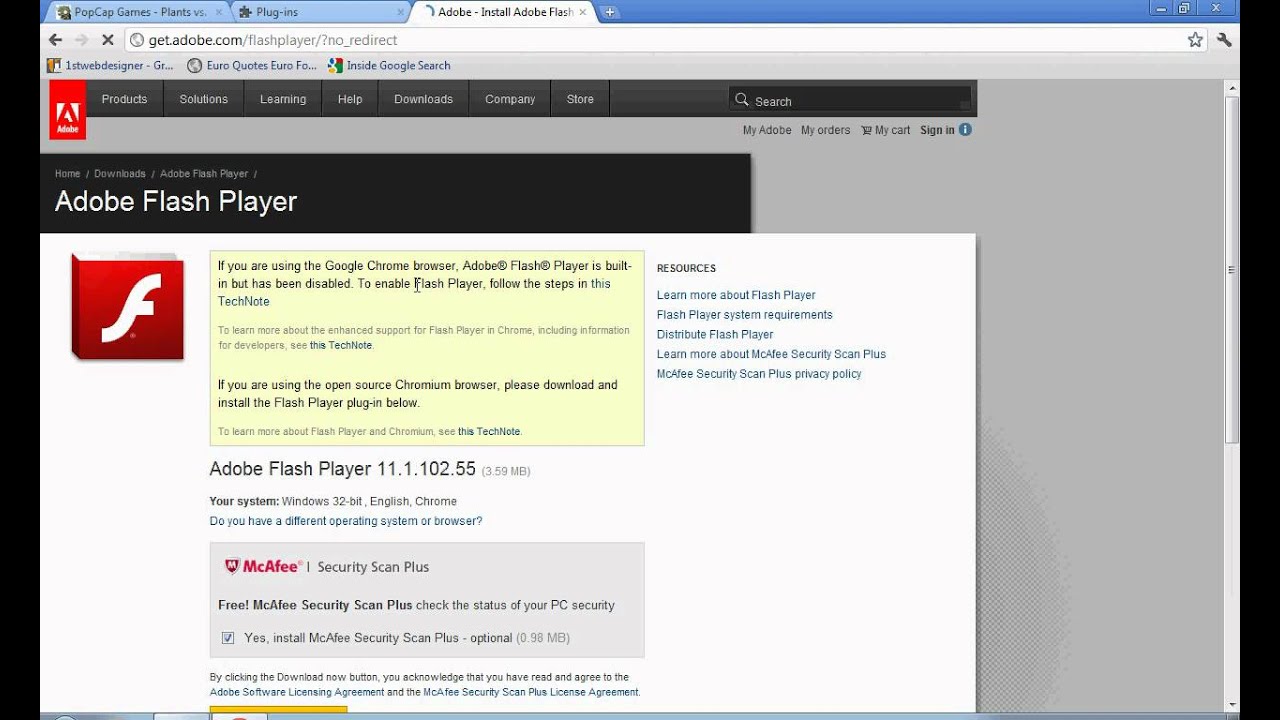Click the scrollbar up arrow
The image size is (1280, 720).
pos(1232,88)
